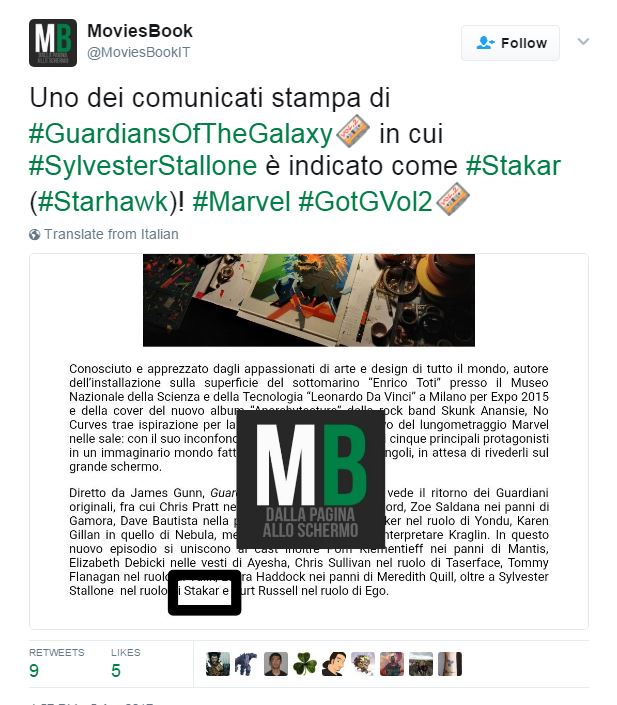Open the Wolverine avatar in likers list
The image size is (617, 705).
click(x=218, y=664)
